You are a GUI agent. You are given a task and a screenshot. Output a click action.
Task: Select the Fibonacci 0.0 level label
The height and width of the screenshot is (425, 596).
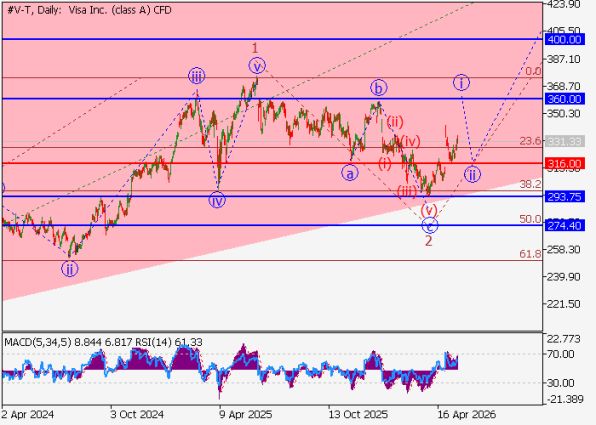[x=533, y=71]
